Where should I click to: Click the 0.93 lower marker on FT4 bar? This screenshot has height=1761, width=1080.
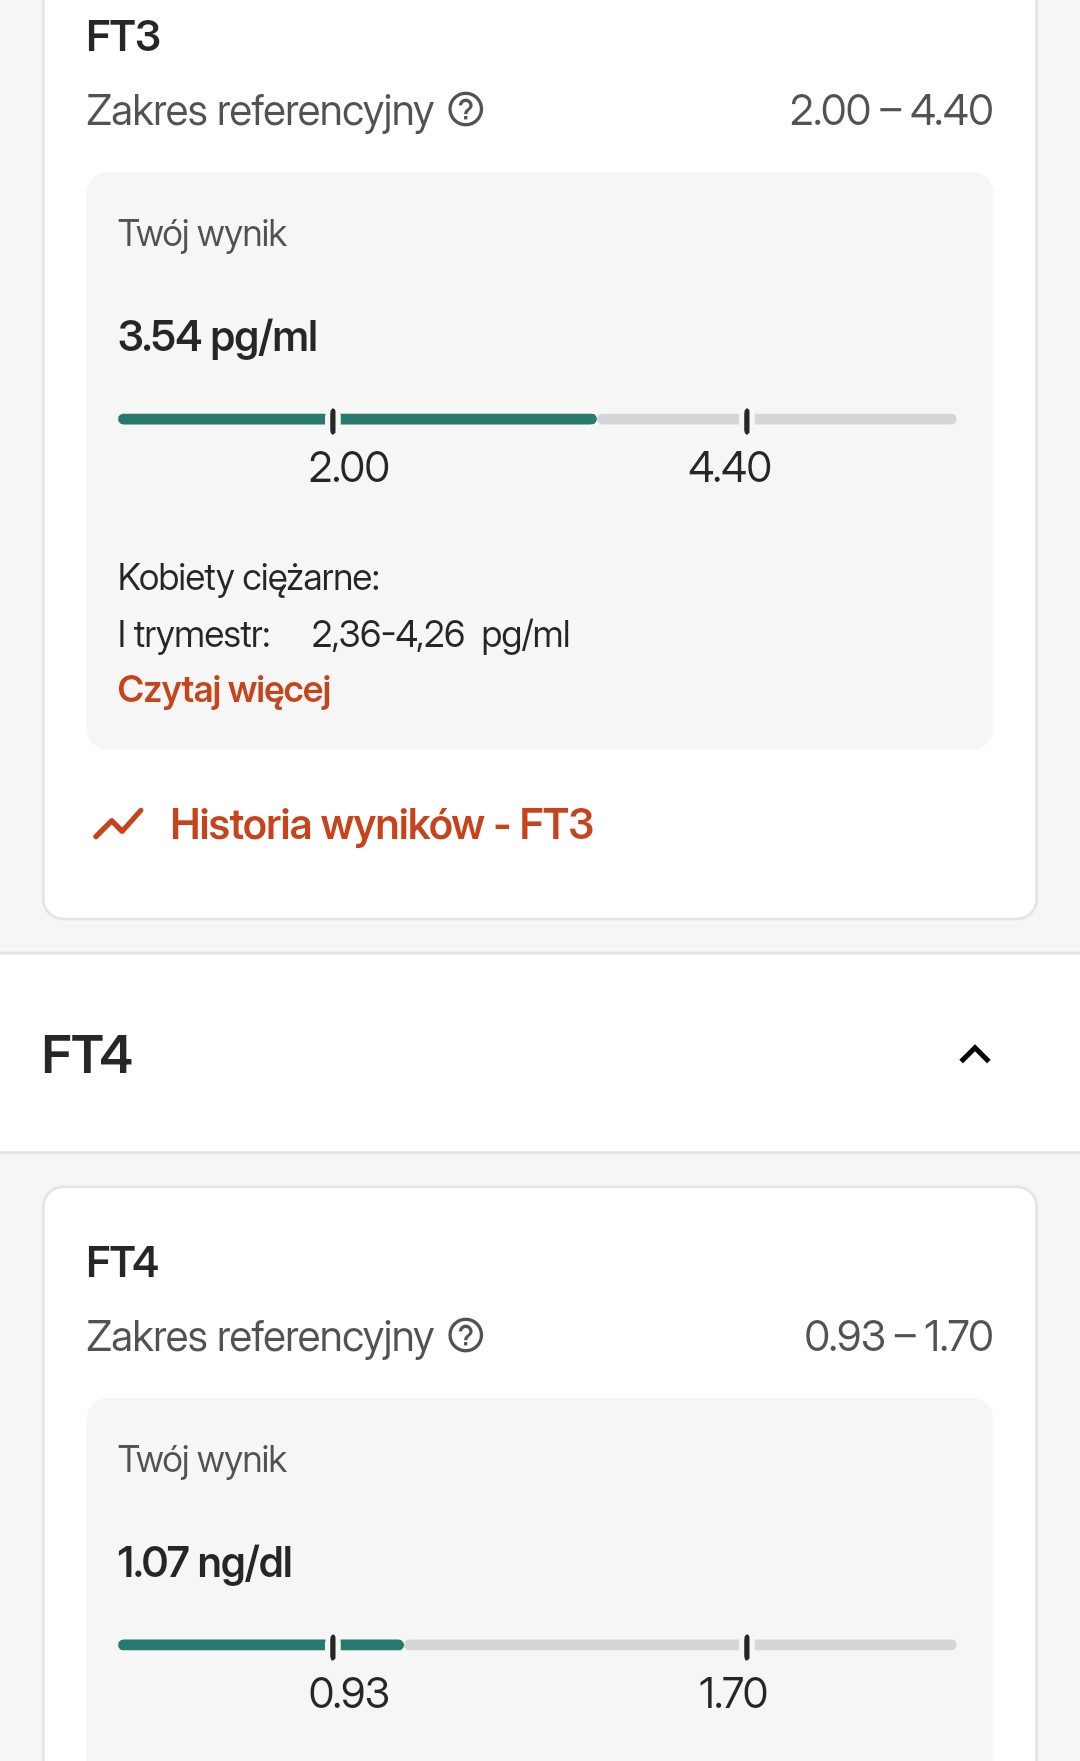point(333,1645)
